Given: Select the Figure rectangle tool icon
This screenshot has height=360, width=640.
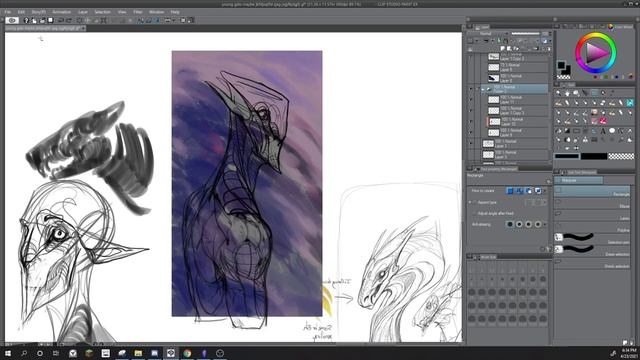Looking at the screenshot, I should coord(576,131).
